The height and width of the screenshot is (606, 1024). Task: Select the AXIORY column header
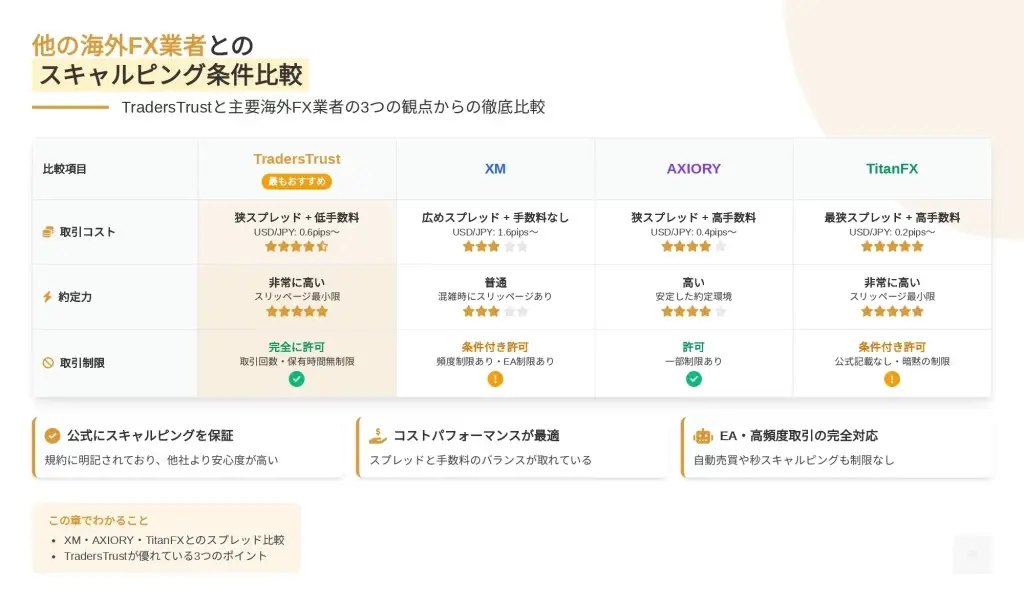(694, 169)
